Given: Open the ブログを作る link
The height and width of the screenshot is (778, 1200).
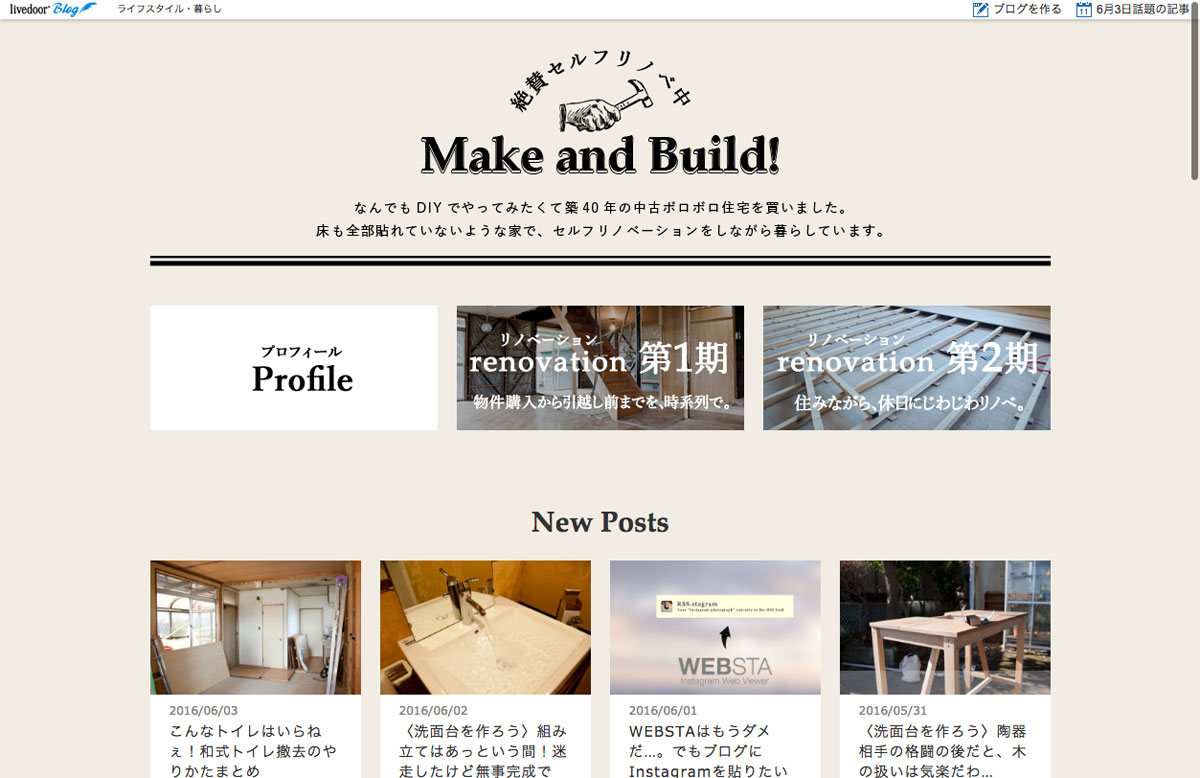Looking at the screenshot, I should click(1027, 9).
